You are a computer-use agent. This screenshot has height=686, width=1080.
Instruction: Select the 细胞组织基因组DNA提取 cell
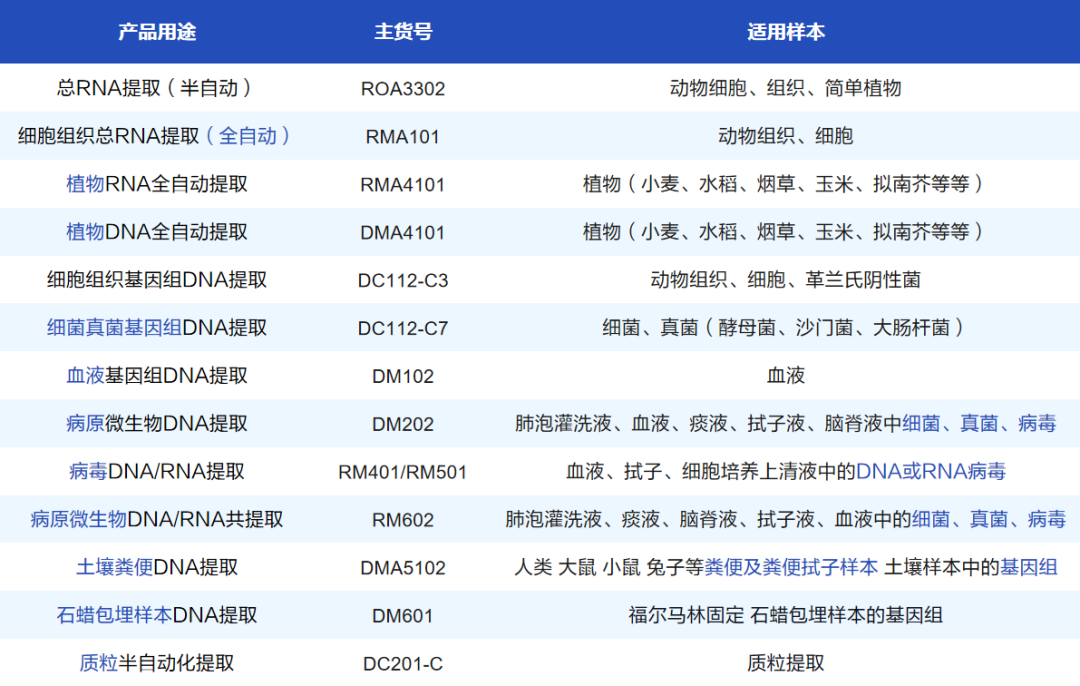click(157, 280)
